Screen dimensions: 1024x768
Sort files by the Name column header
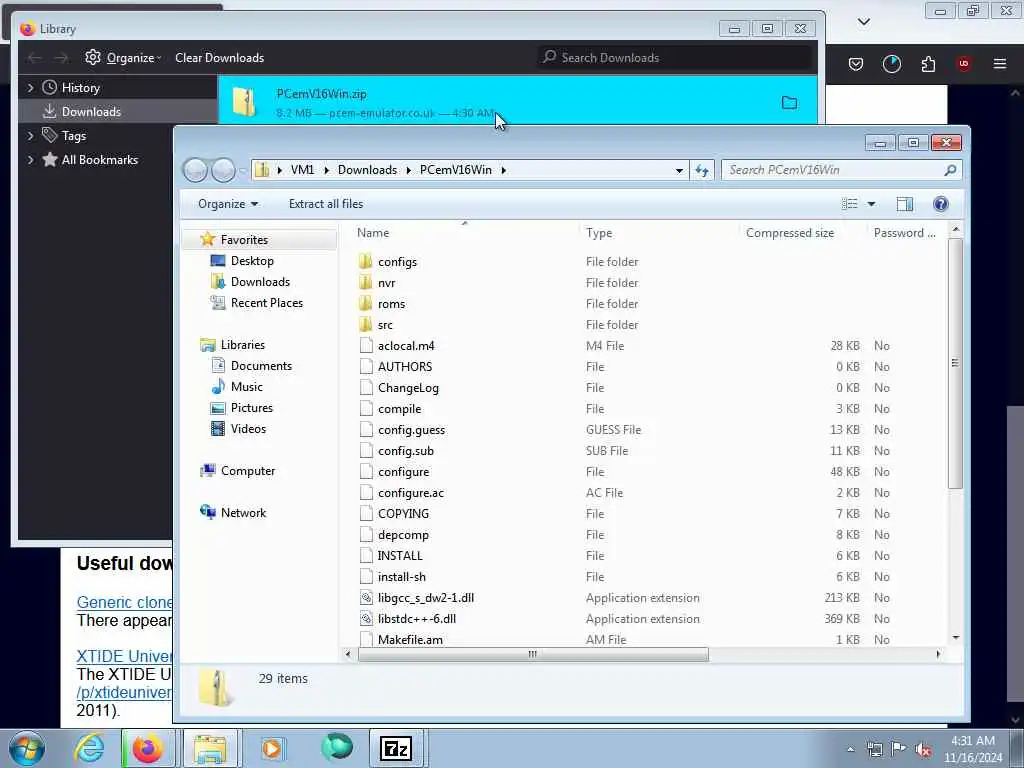373,232
